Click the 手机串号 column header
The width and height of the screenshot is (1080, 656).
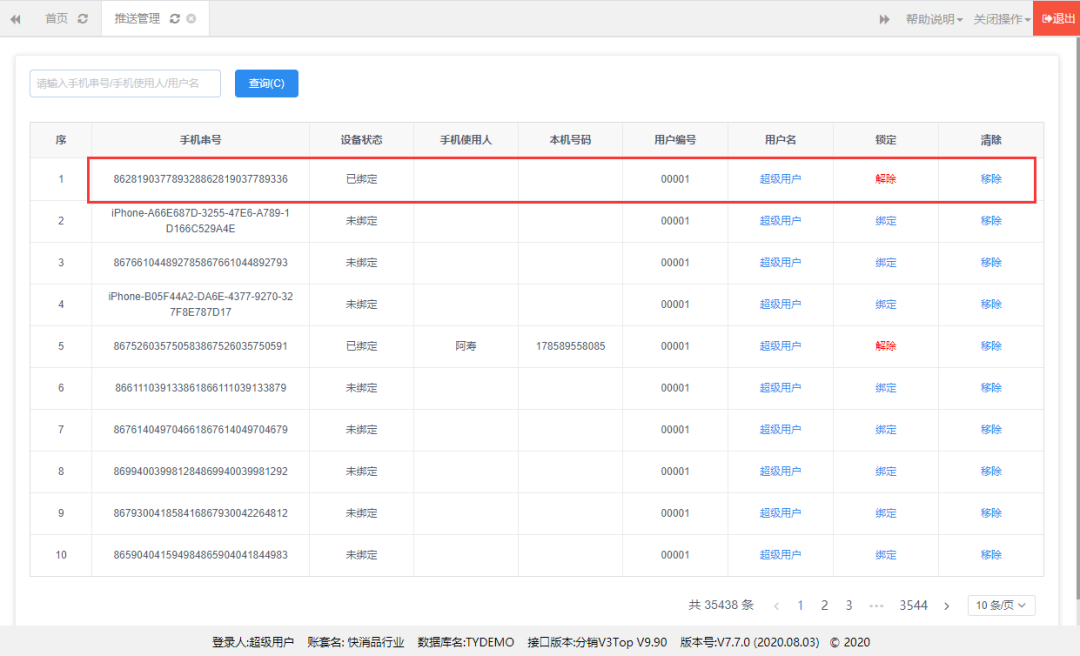coord(200,140)
